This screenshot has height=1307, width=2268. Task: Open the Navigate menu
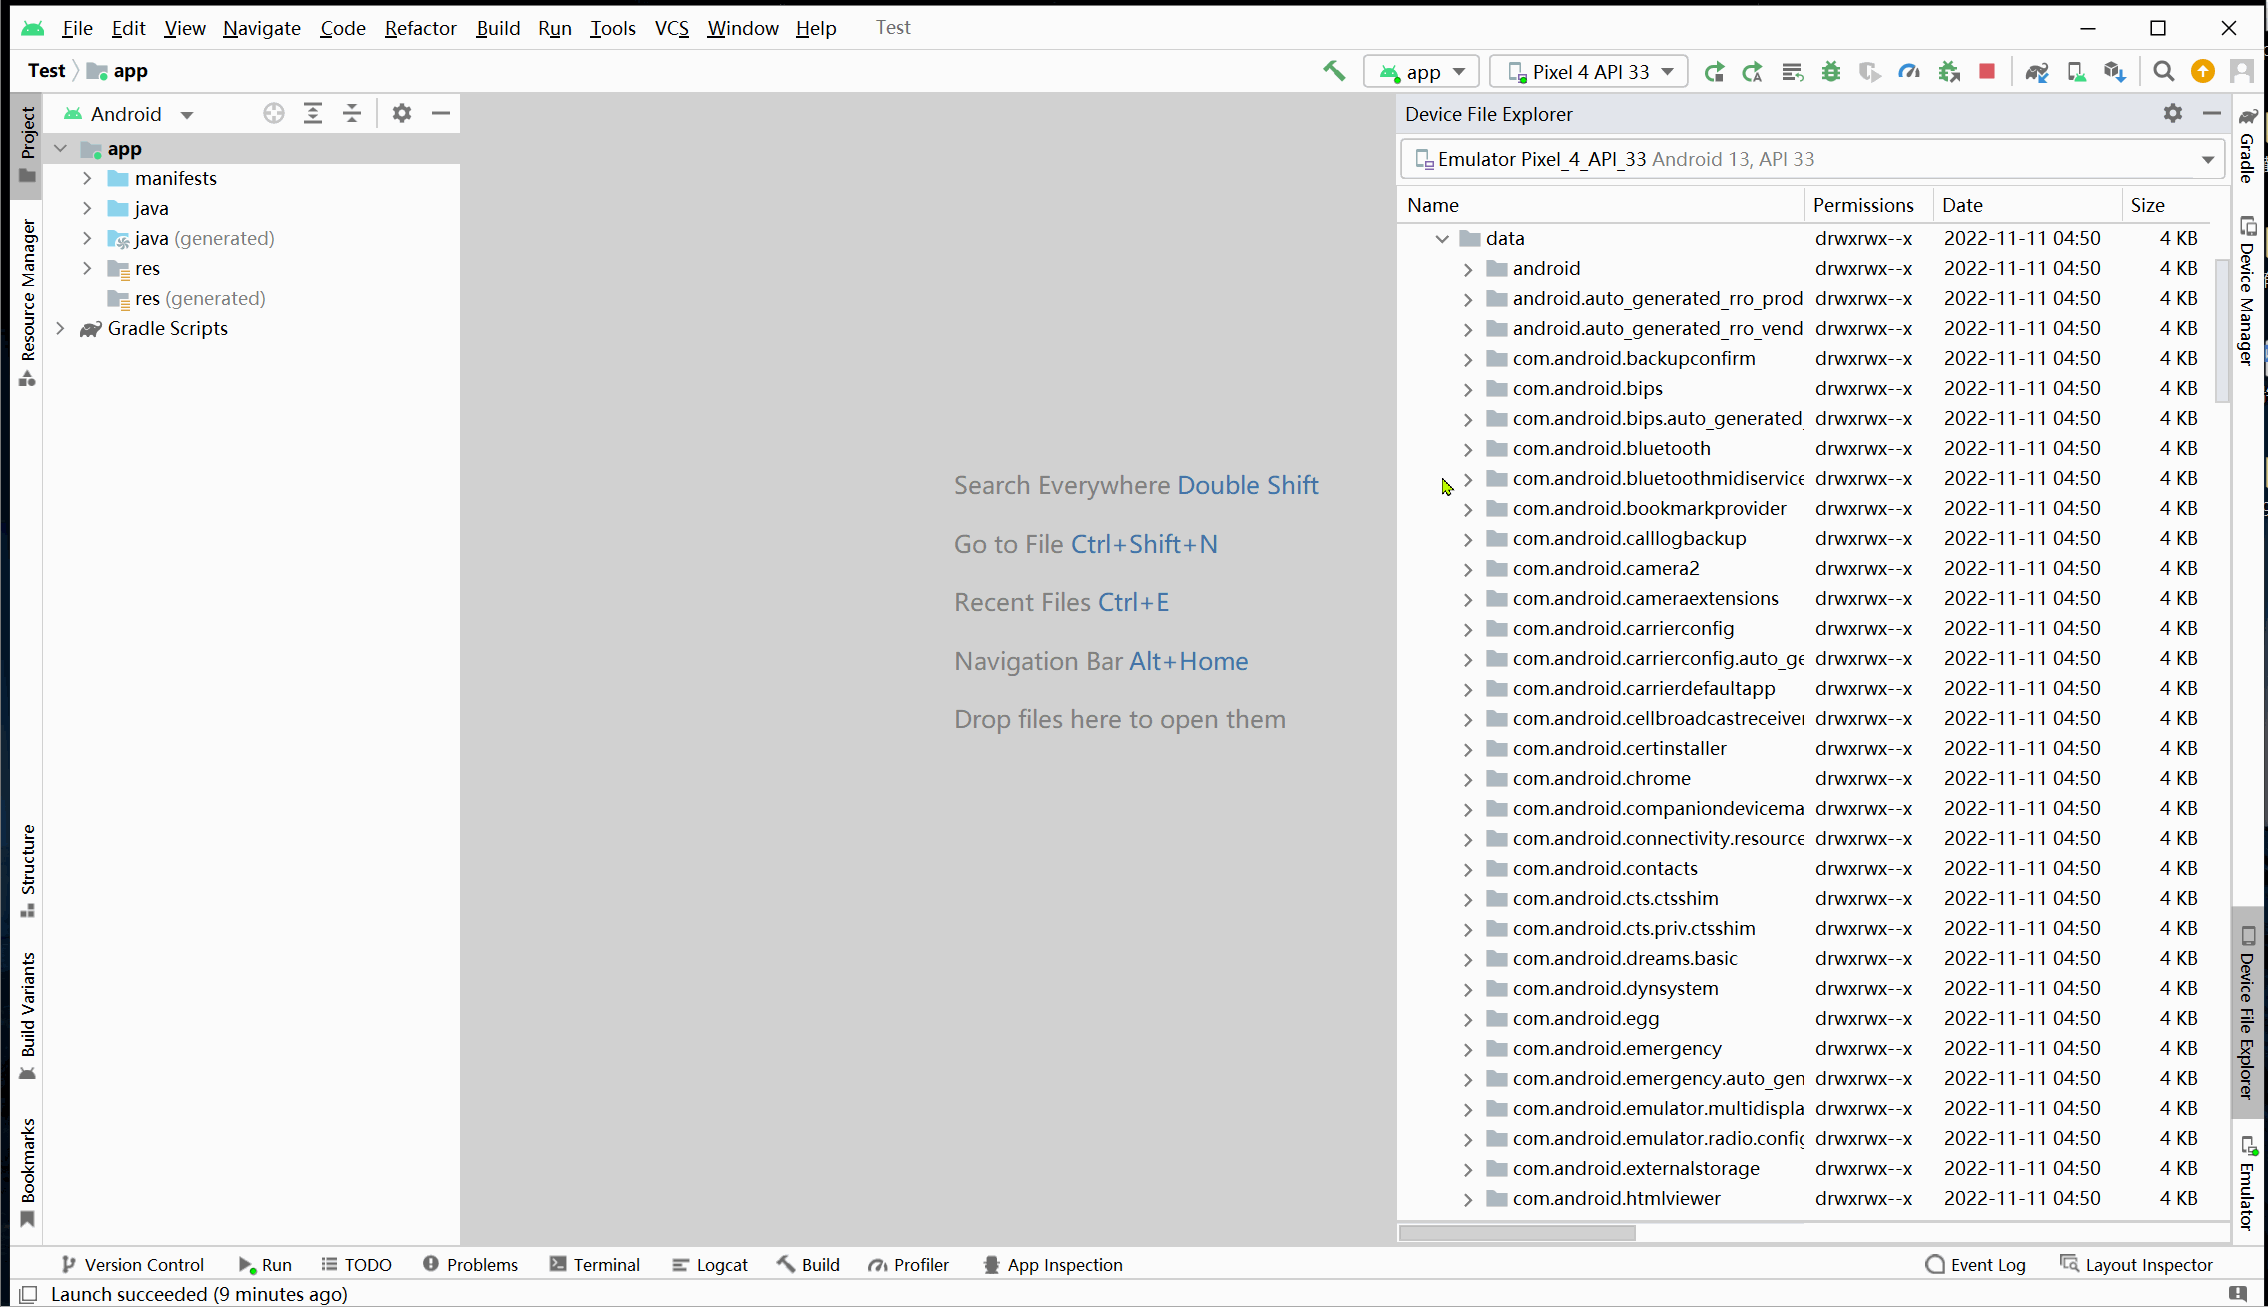(262, 28)
